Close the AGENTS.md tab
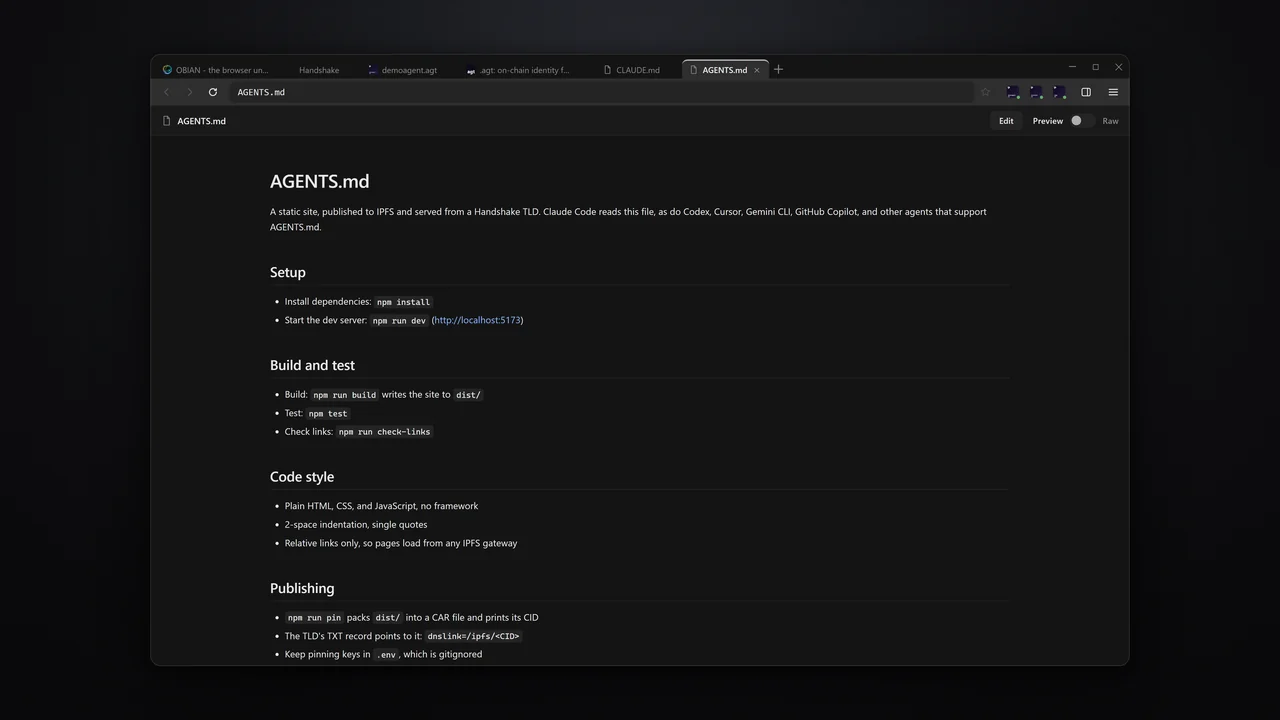This screenshot has width=1280, height=720. point(757,70)
